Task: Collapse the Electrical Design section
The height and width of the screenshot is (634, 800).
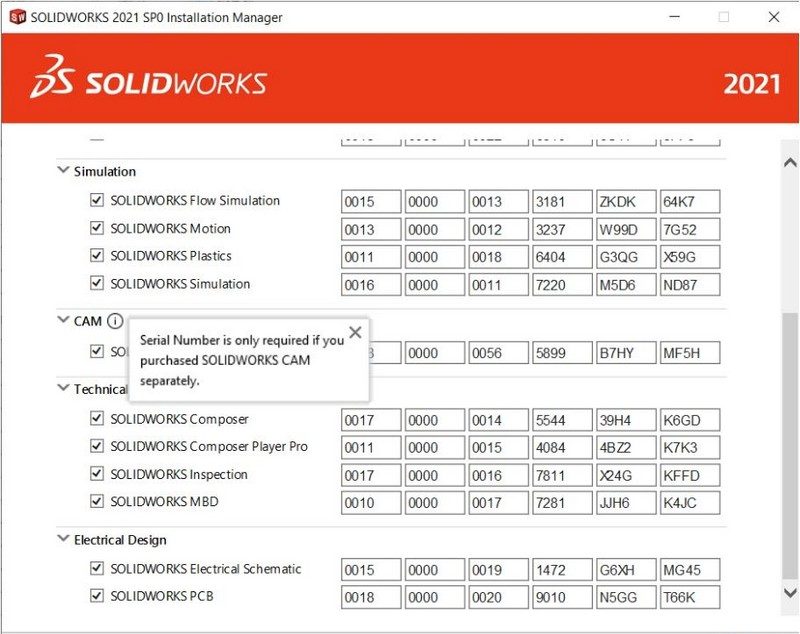Action: [x=63, y=538]
